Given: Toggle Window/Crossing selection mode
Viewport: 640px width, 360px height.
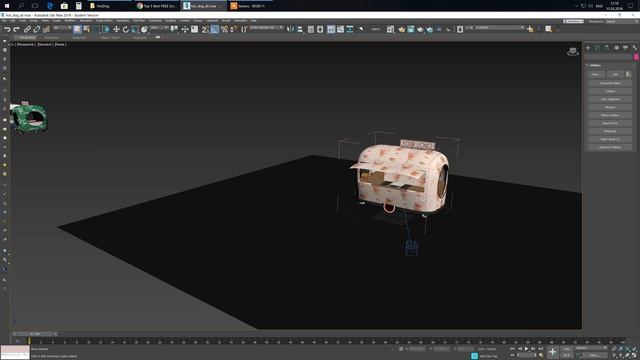Looking at the screenshot, I should 106,29.
